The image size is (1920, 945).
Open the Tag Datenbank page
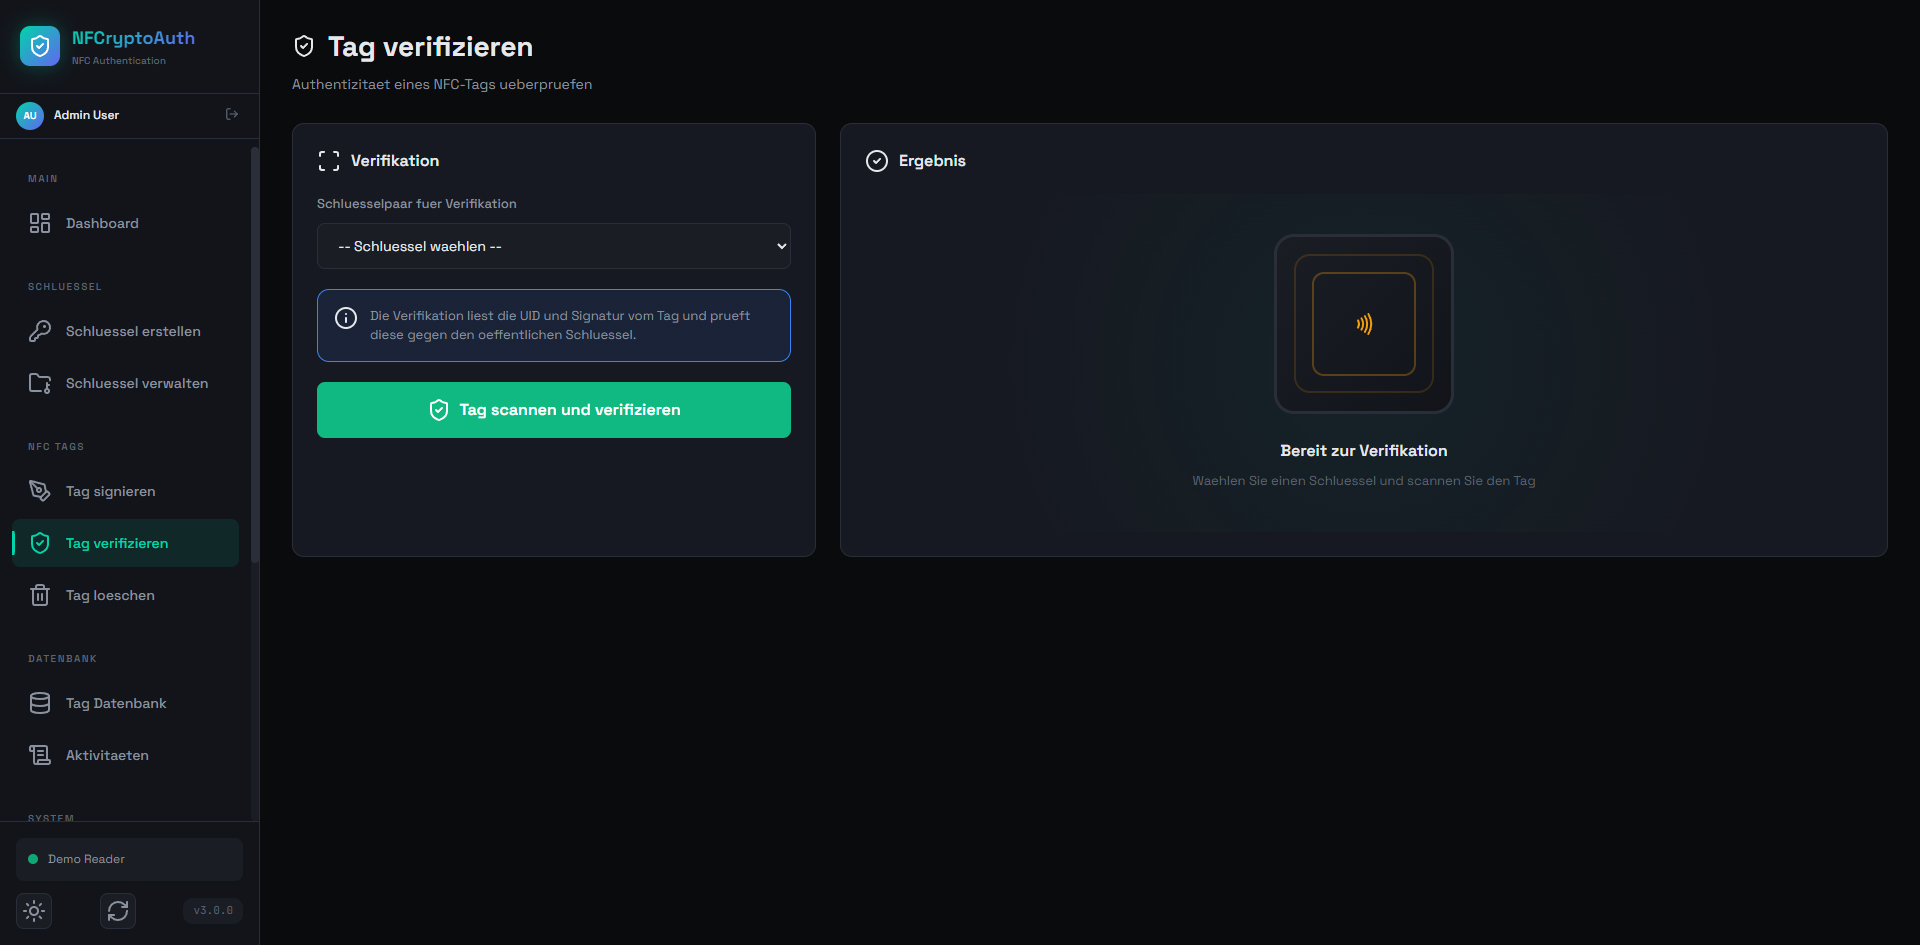[116, 703]
